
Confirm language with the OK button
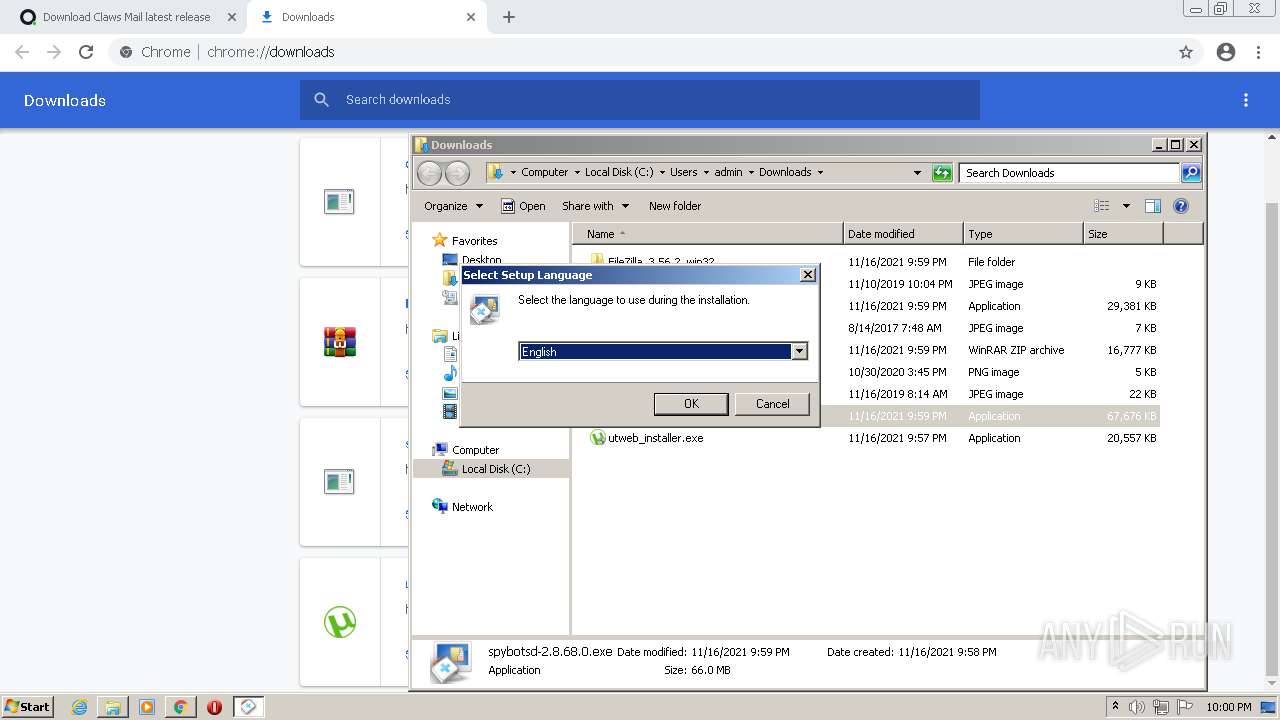691,404
